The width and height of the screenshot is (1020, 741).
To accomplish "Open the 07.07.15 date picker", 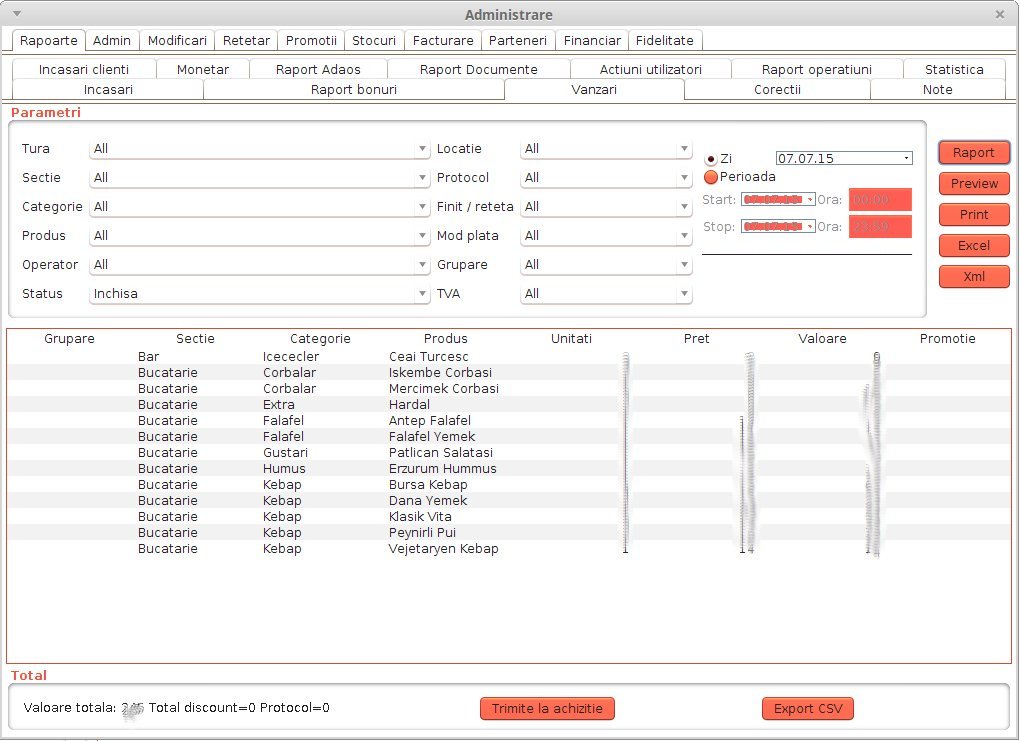I will (844, 158).
